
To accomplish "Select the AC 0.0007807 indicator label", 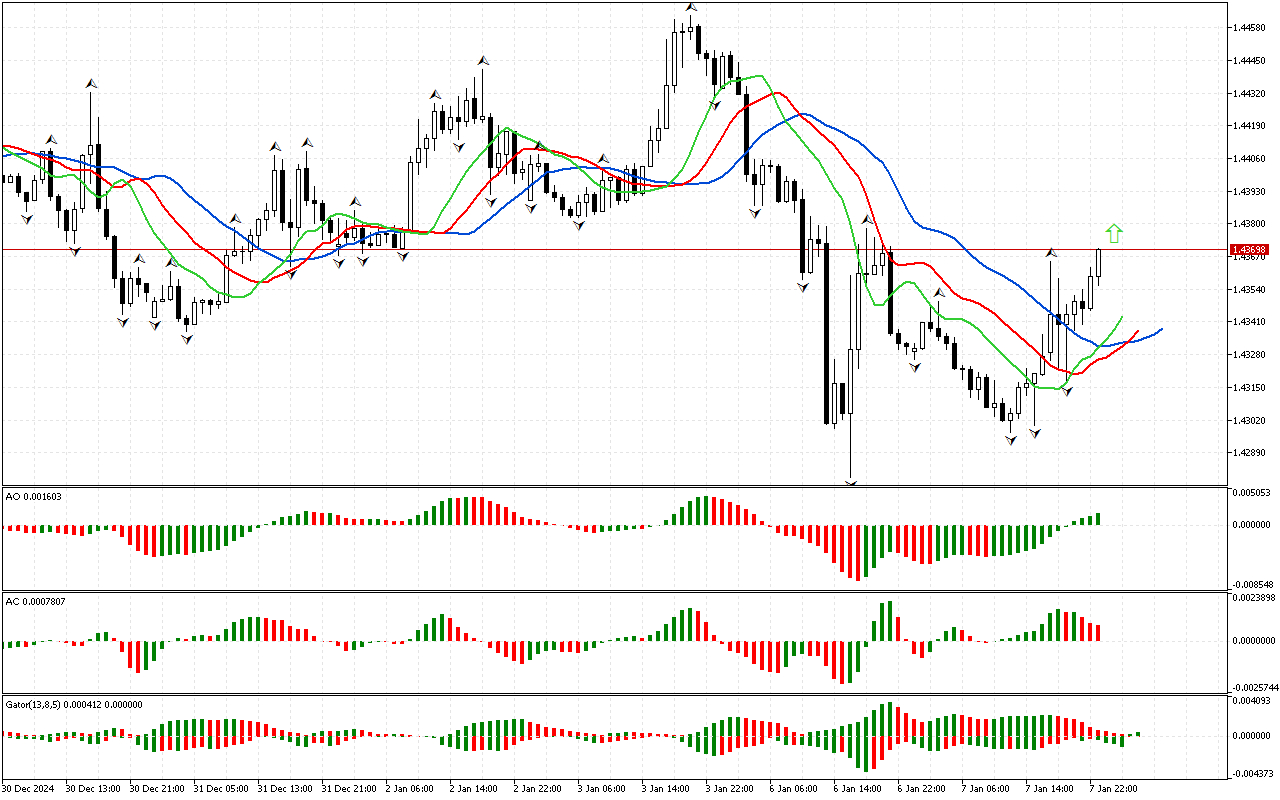I will [34, 601].
